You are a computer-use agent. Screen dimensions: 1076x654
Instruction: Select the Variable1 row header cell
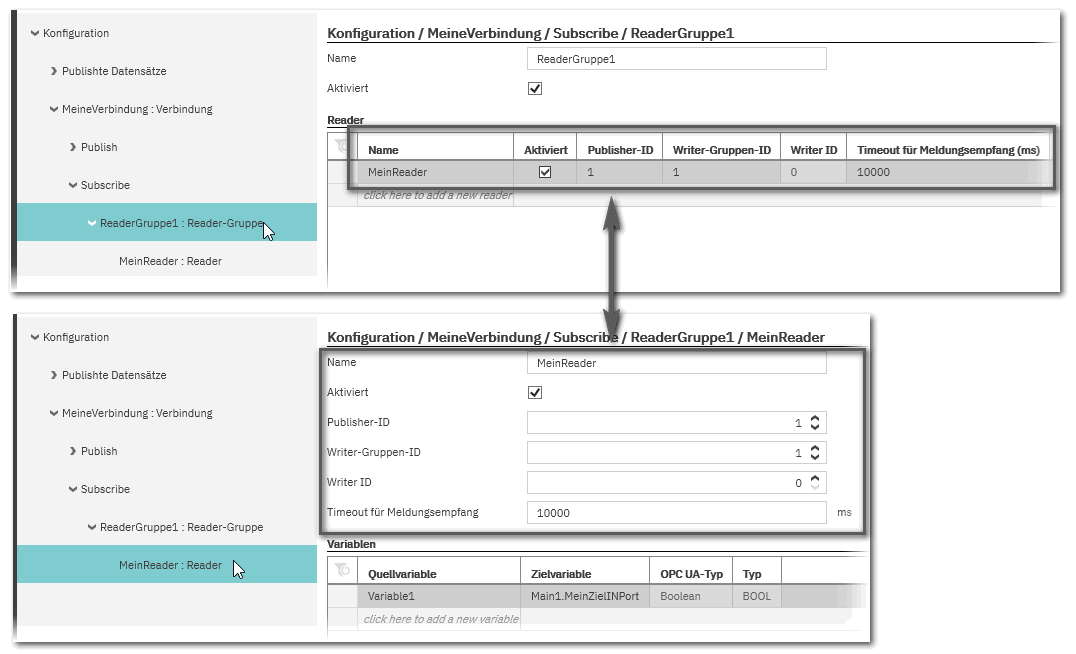tap(342, 596)
